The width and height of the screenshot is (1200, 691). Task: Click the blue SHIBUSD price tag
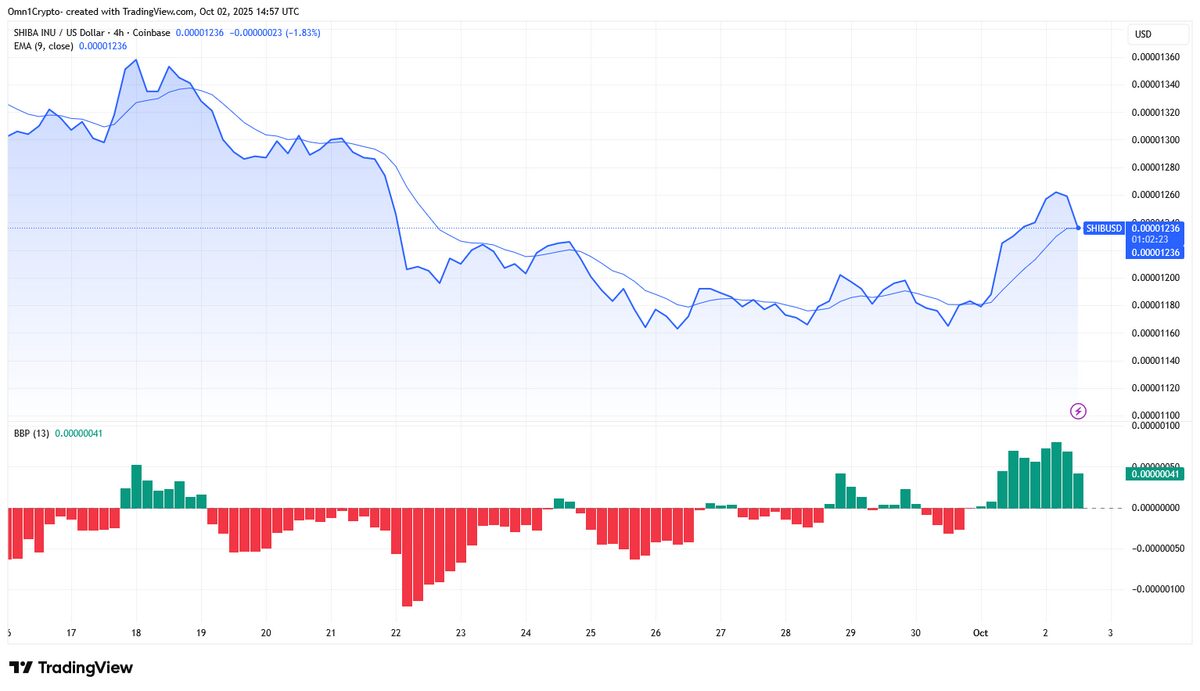point(1105,228)
